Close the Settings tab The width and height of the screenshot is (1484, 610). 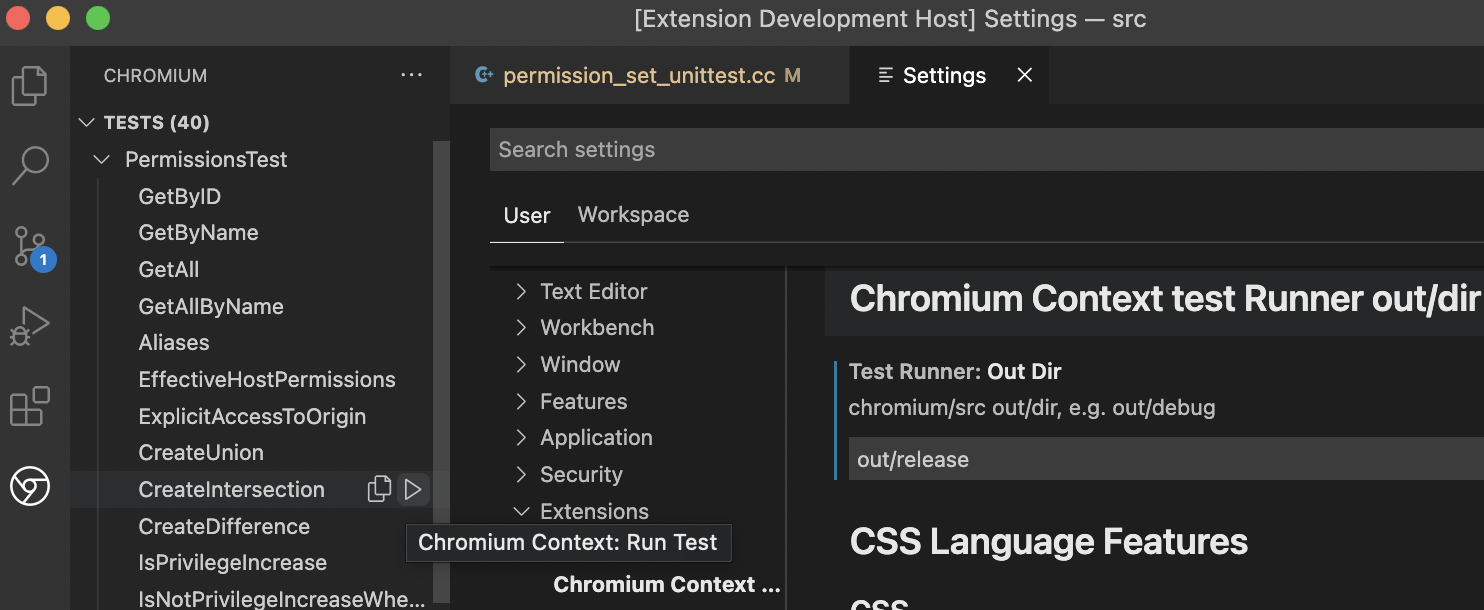1024,75
